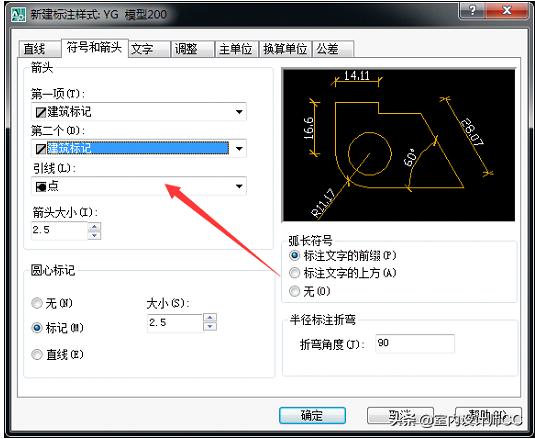
Task: Decrease center mark 大小 with down spinner
Action: [210, 327]
